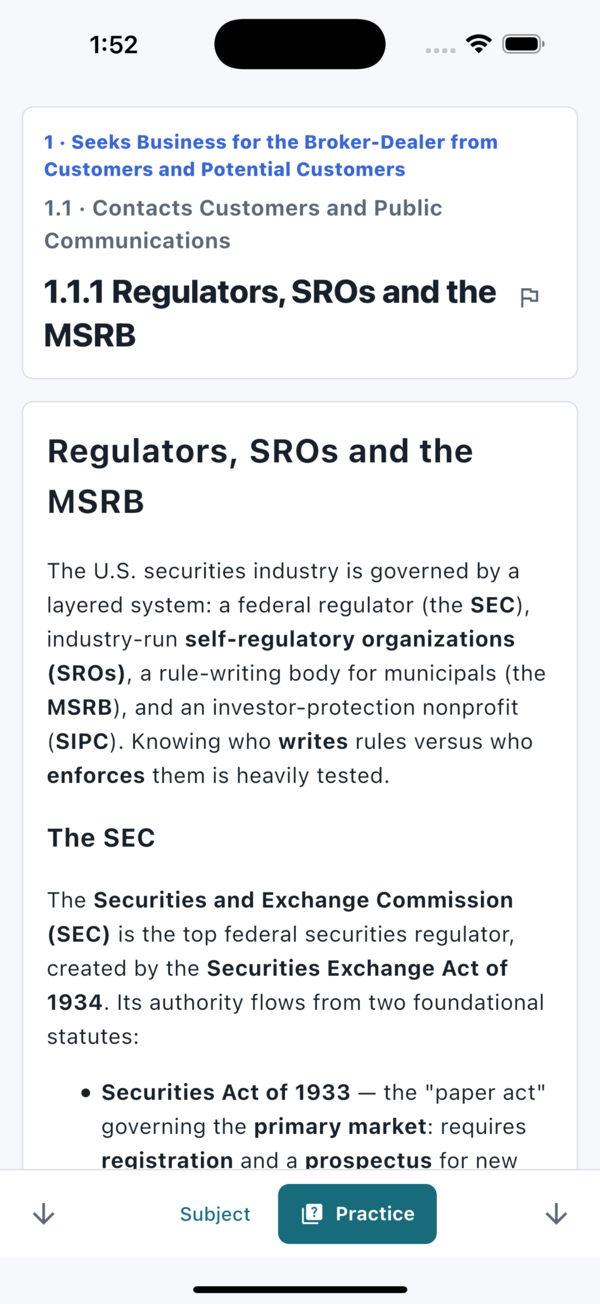The image size is (600, 1304).
Task: Flag the 1.1.1 Regulators section
Action: (x=530, y=297)
